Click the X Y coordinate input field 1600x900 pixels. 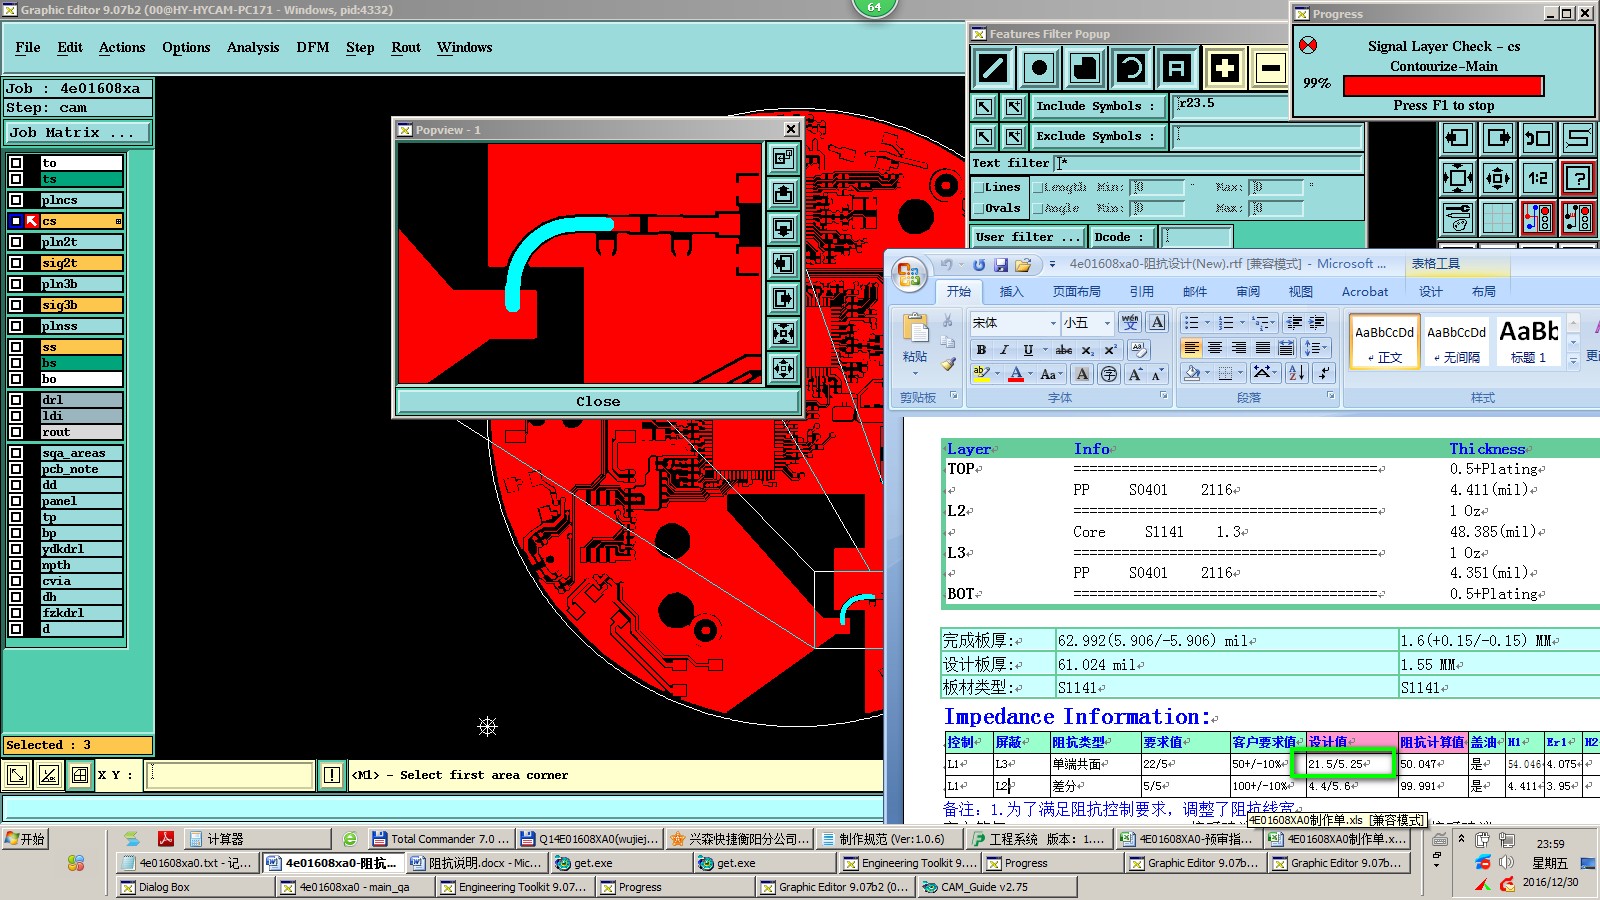229,775
